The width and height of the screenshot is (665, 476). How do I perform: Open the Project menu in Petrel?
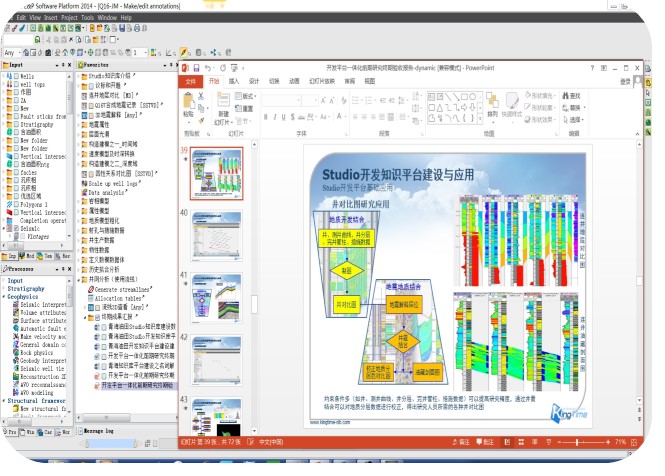(69, 17)
